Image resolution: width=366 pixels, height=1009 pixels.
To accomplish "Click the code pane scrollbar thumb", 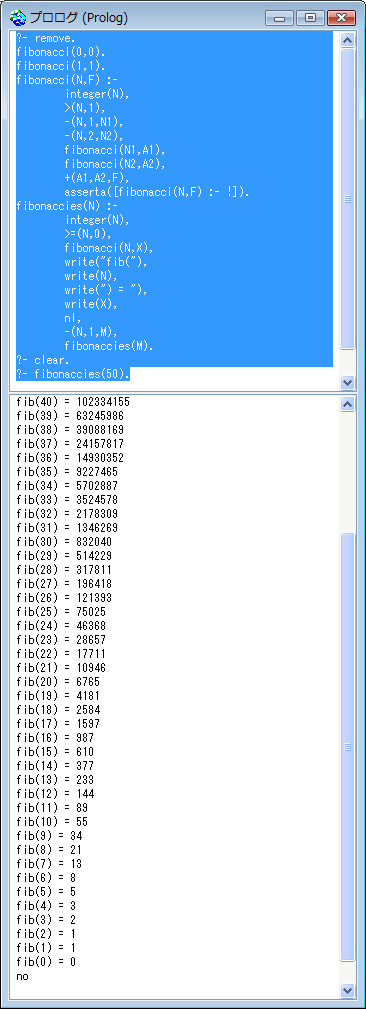I will pos(347,199).
